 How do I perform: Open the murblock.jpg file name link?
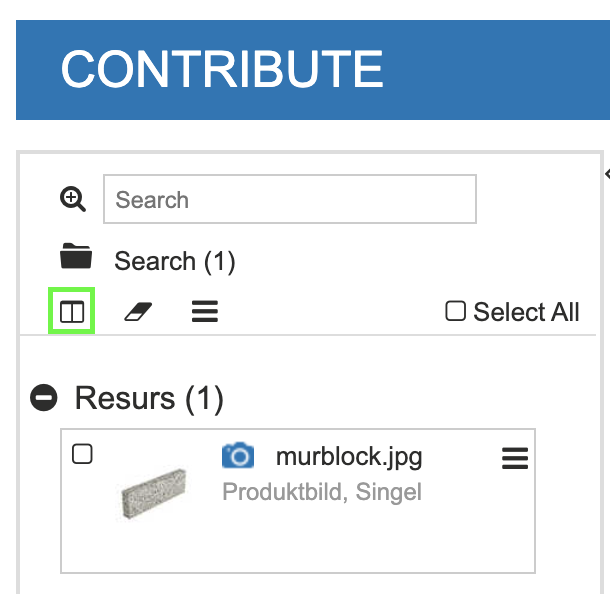[x=349, y=457]
